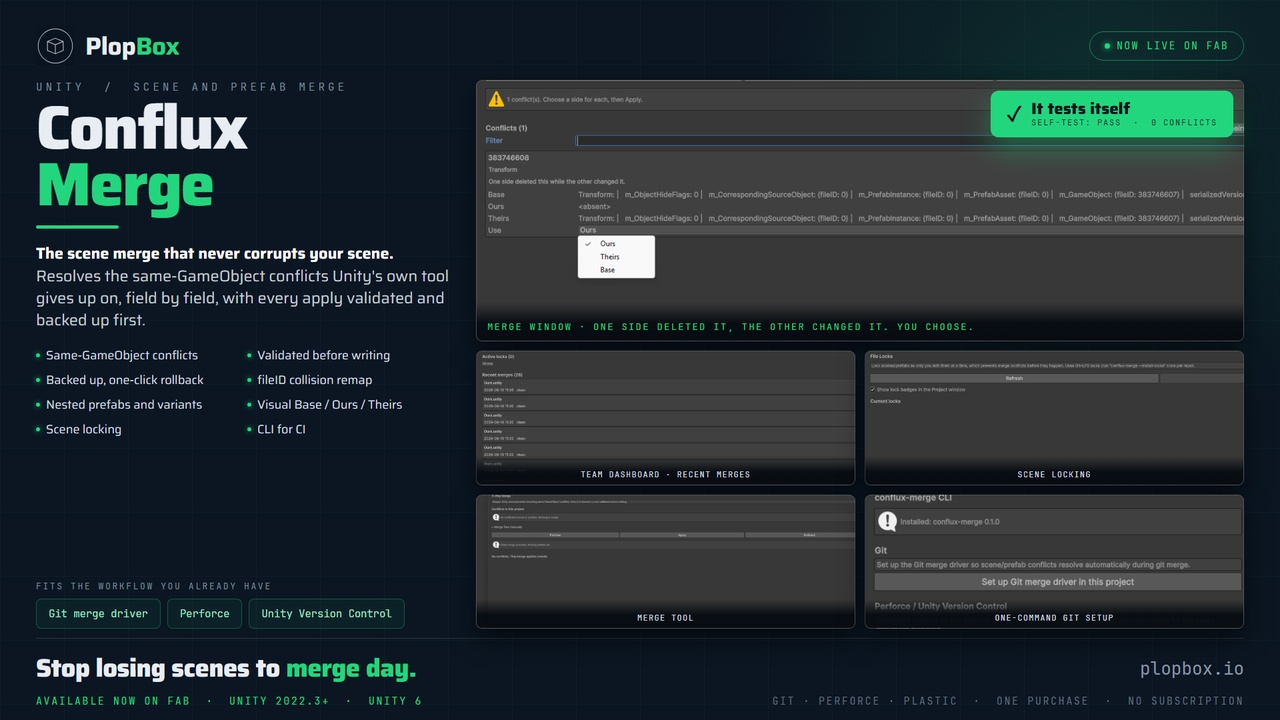Click the Git section heading in CLI panel
This screenshot has height=720, width=1280.
point(881,550)
